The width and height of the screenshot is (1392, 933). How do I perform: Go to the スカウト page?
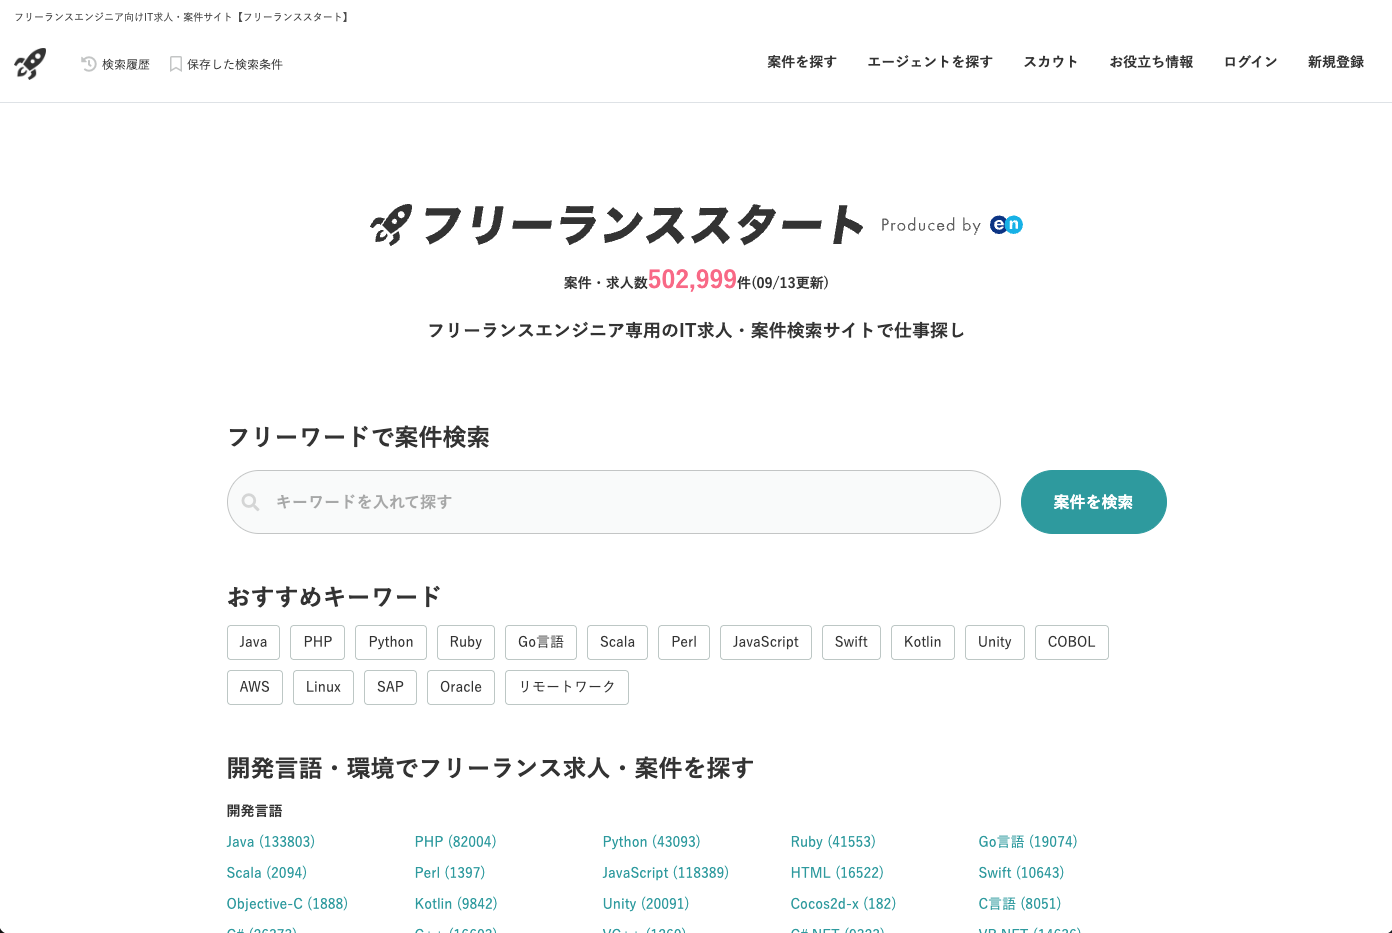coord(1050,62)
